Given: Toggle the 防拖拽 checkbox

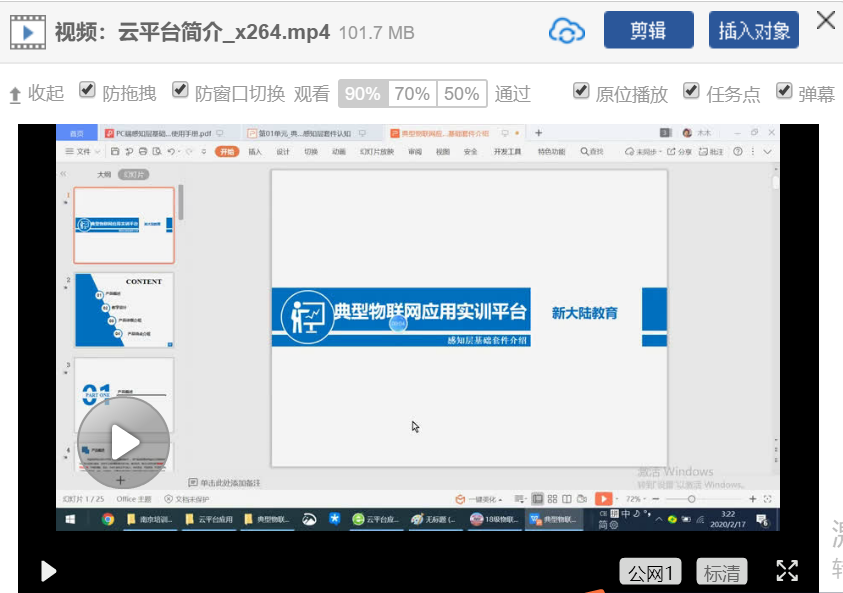Looking at the screenshot, I should click(x=88, y=91).
